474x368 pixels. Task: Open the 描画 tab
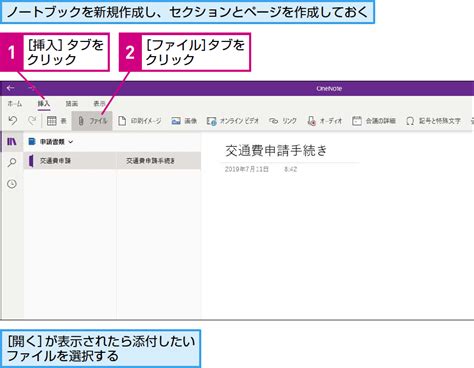72,104
